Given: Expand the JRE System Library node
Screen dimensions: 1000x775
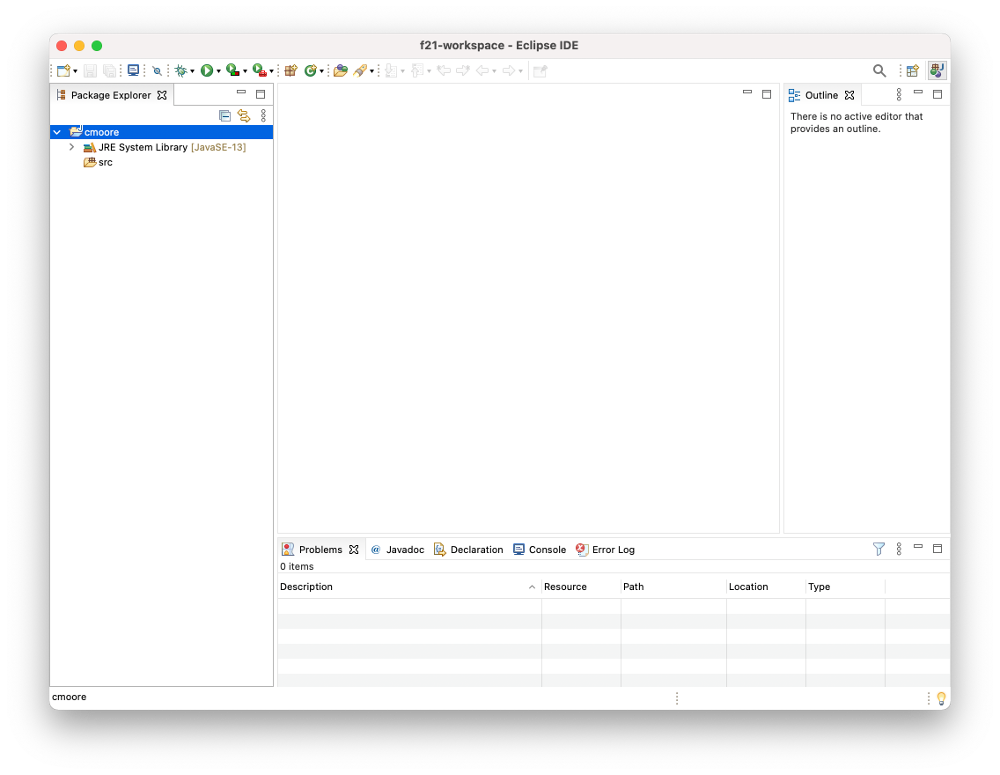Looking at the screenshot, I should click(72, 147).
